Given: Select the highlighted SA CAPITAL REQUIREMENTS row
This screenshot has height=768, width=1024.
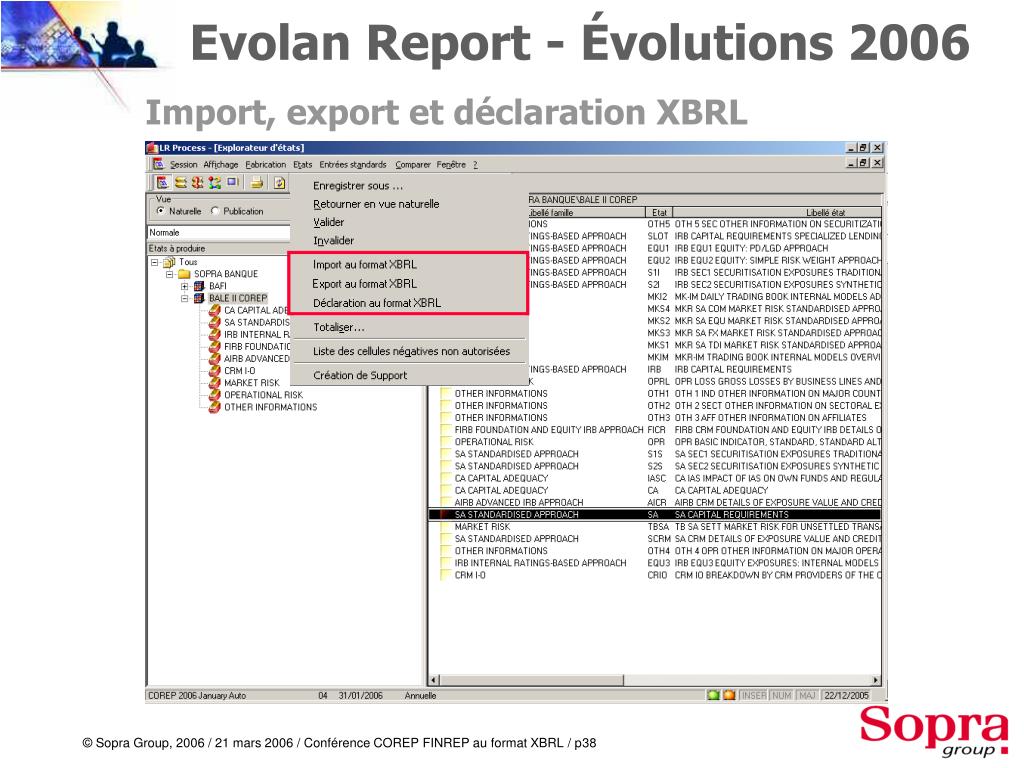Looking at the screenshot, I should [655, 515].
